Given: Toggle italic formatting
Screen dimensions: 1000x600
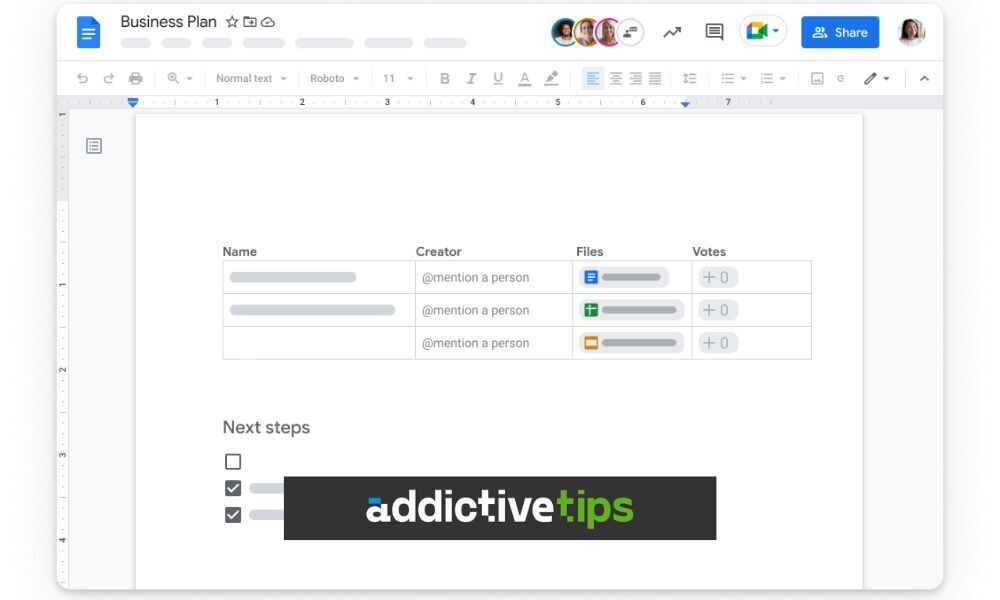Looking at the screenshot, I should click(x=471, y=78).
